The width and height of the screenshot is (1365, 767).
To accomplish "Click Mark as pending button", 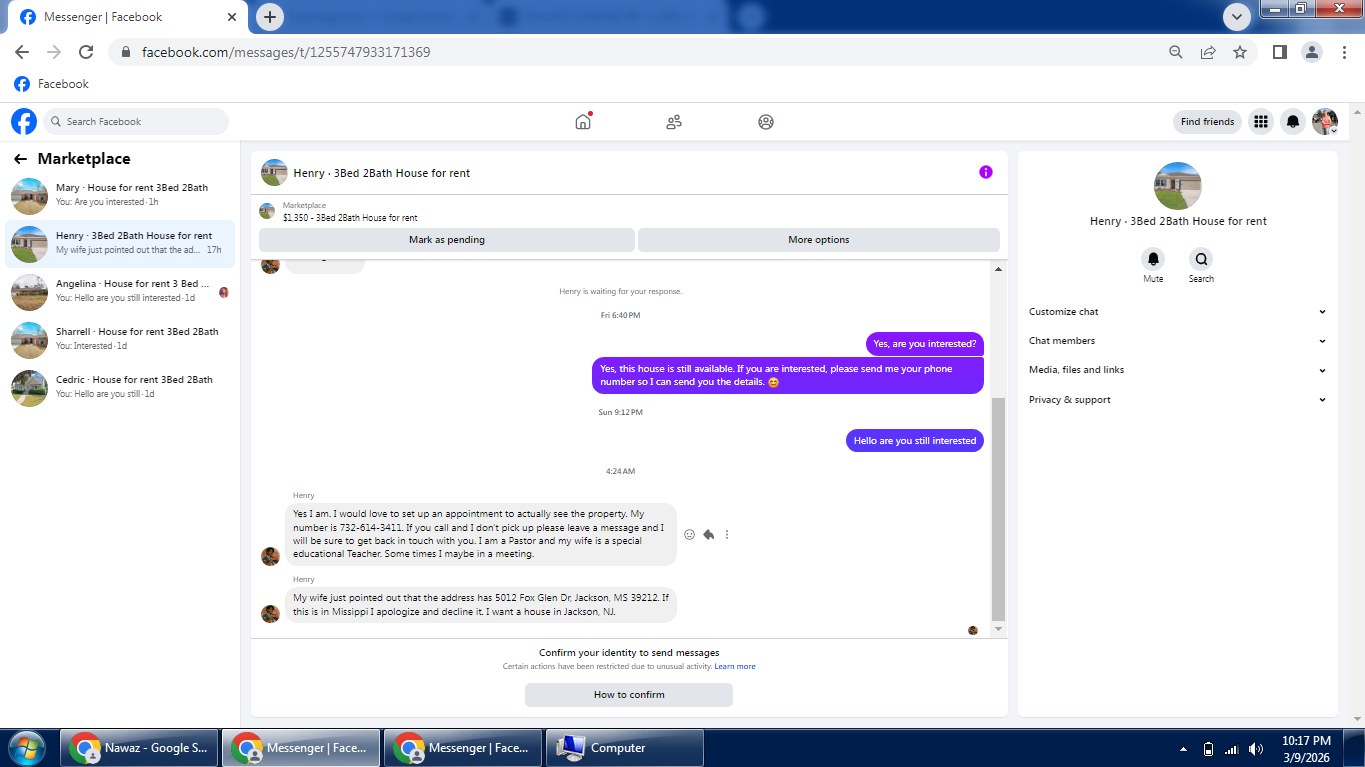I will click(447, 240).
